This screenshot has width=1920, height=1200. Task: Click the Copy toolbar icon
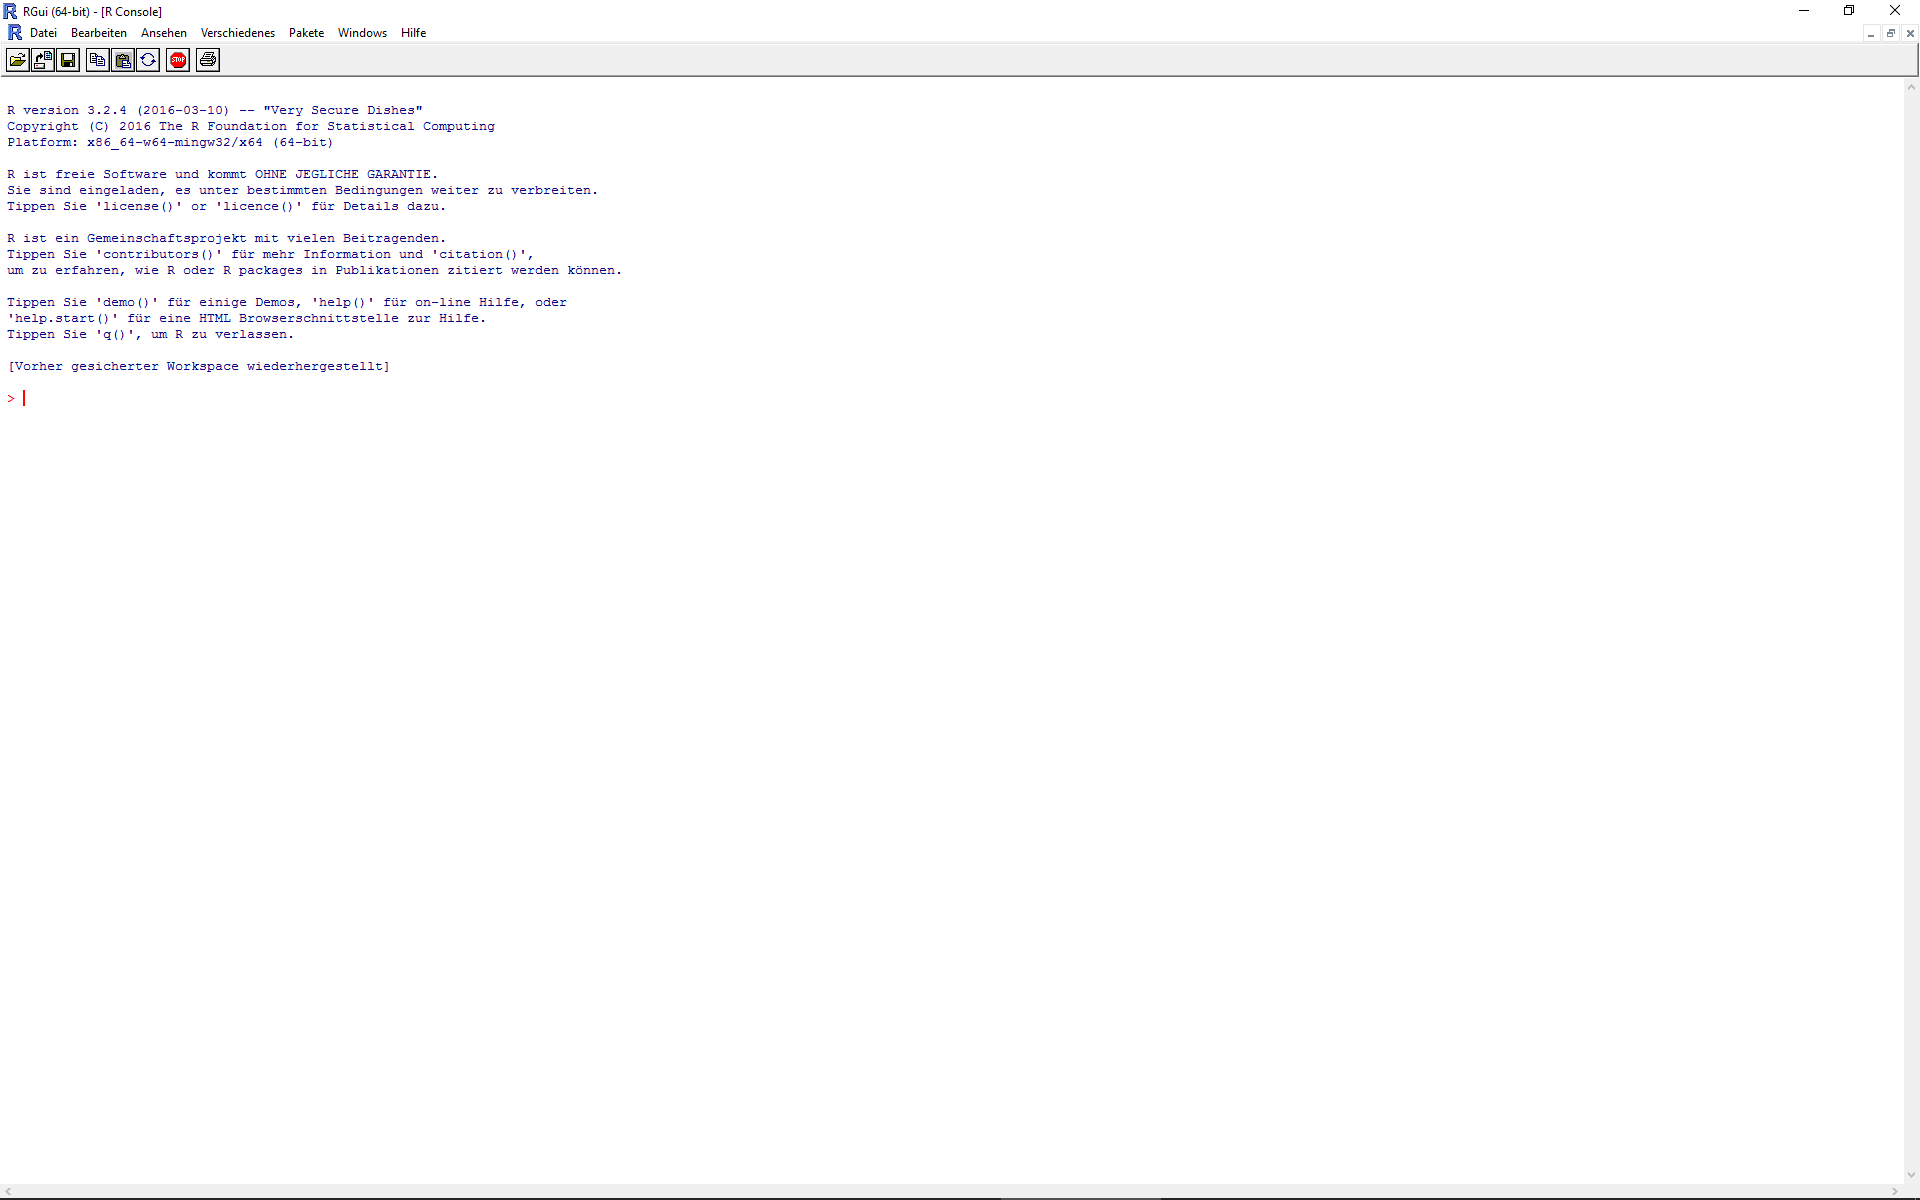point(97,60)
